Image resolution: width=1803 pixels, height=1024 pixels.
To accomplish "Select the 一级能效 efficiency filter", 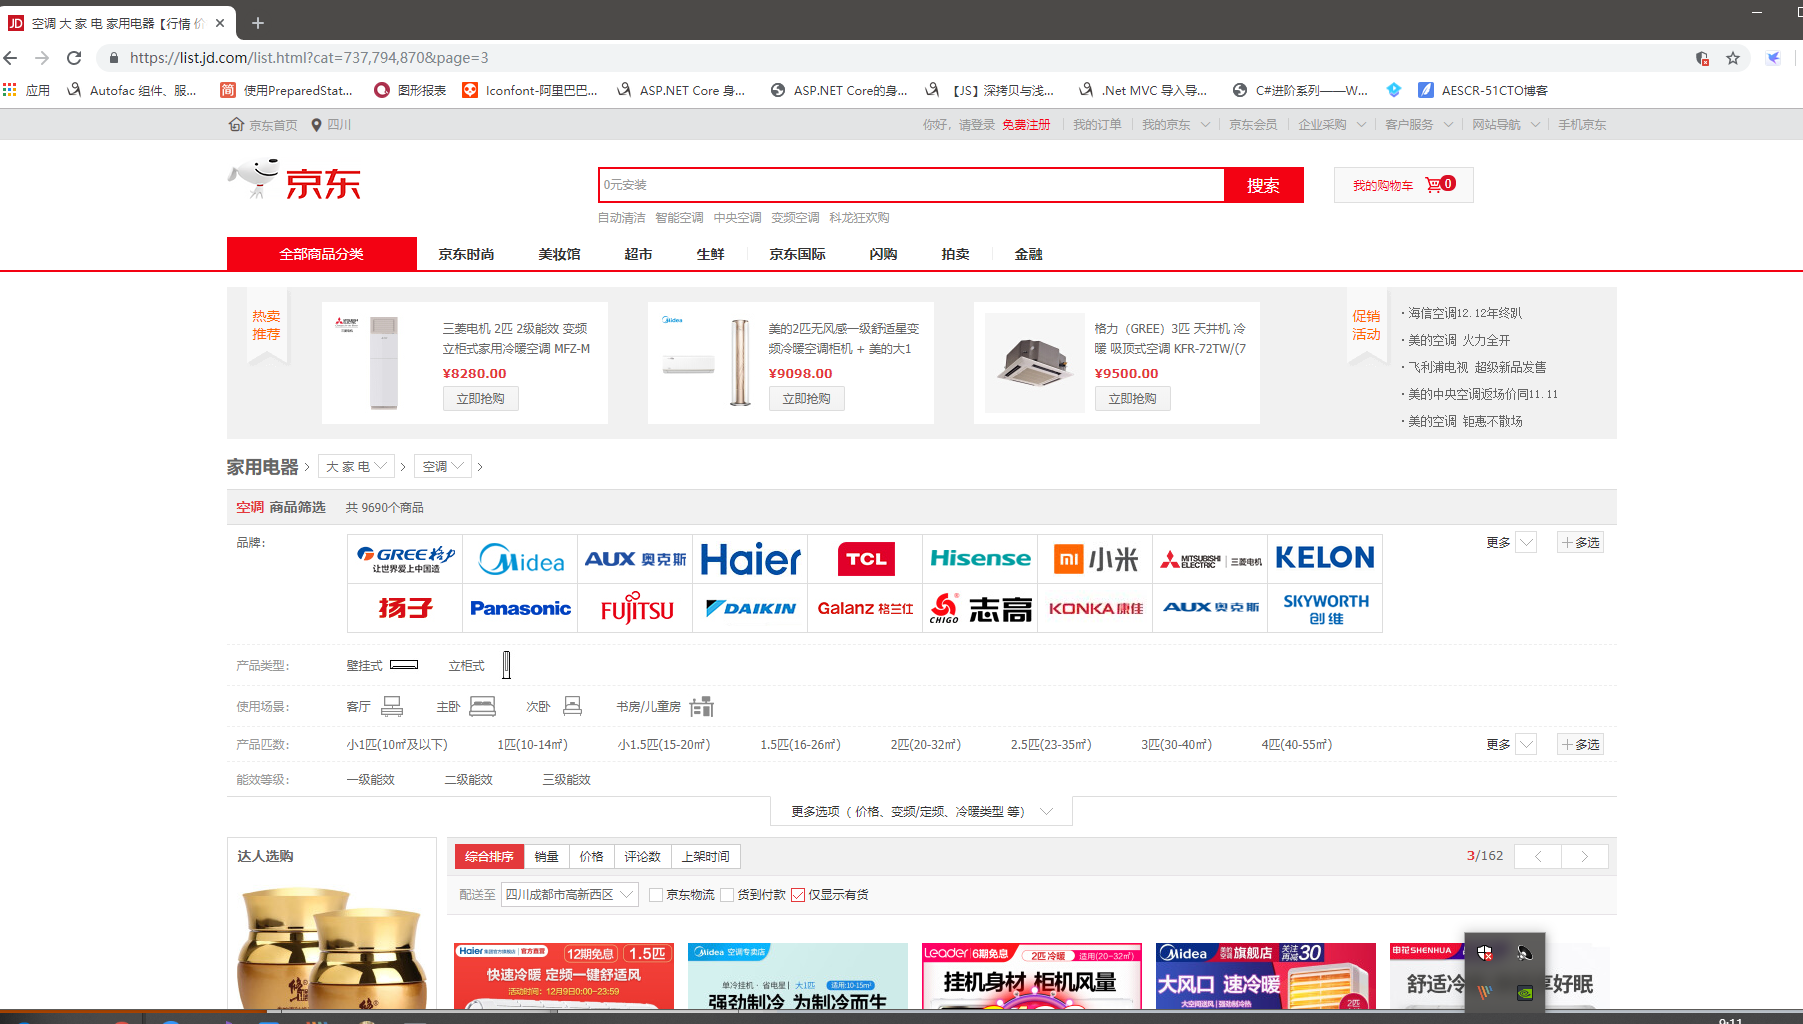I will click(x=370, y=780).
